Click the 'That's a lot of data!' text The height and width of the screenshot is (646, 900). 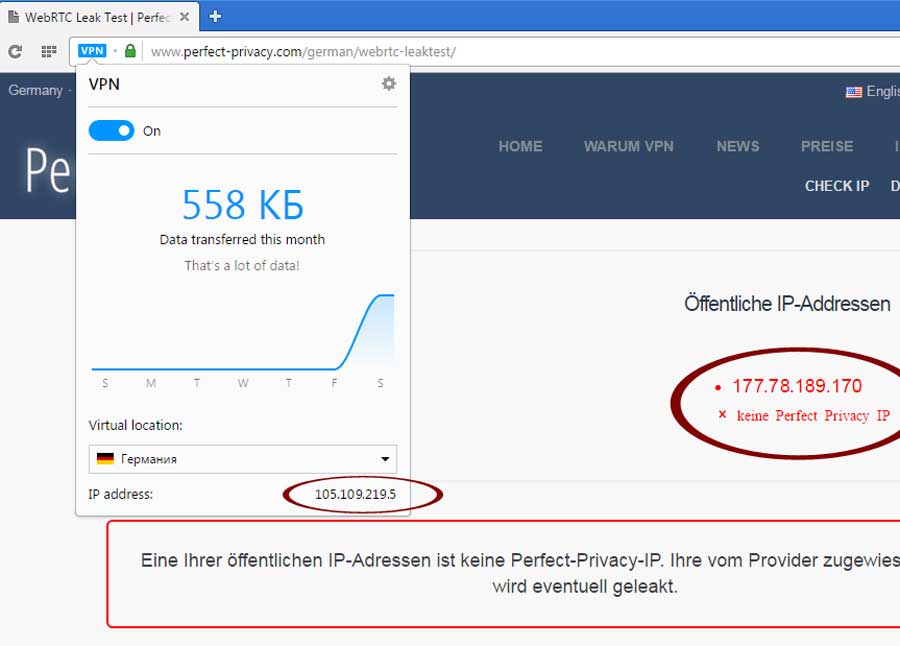click(242, 265)
